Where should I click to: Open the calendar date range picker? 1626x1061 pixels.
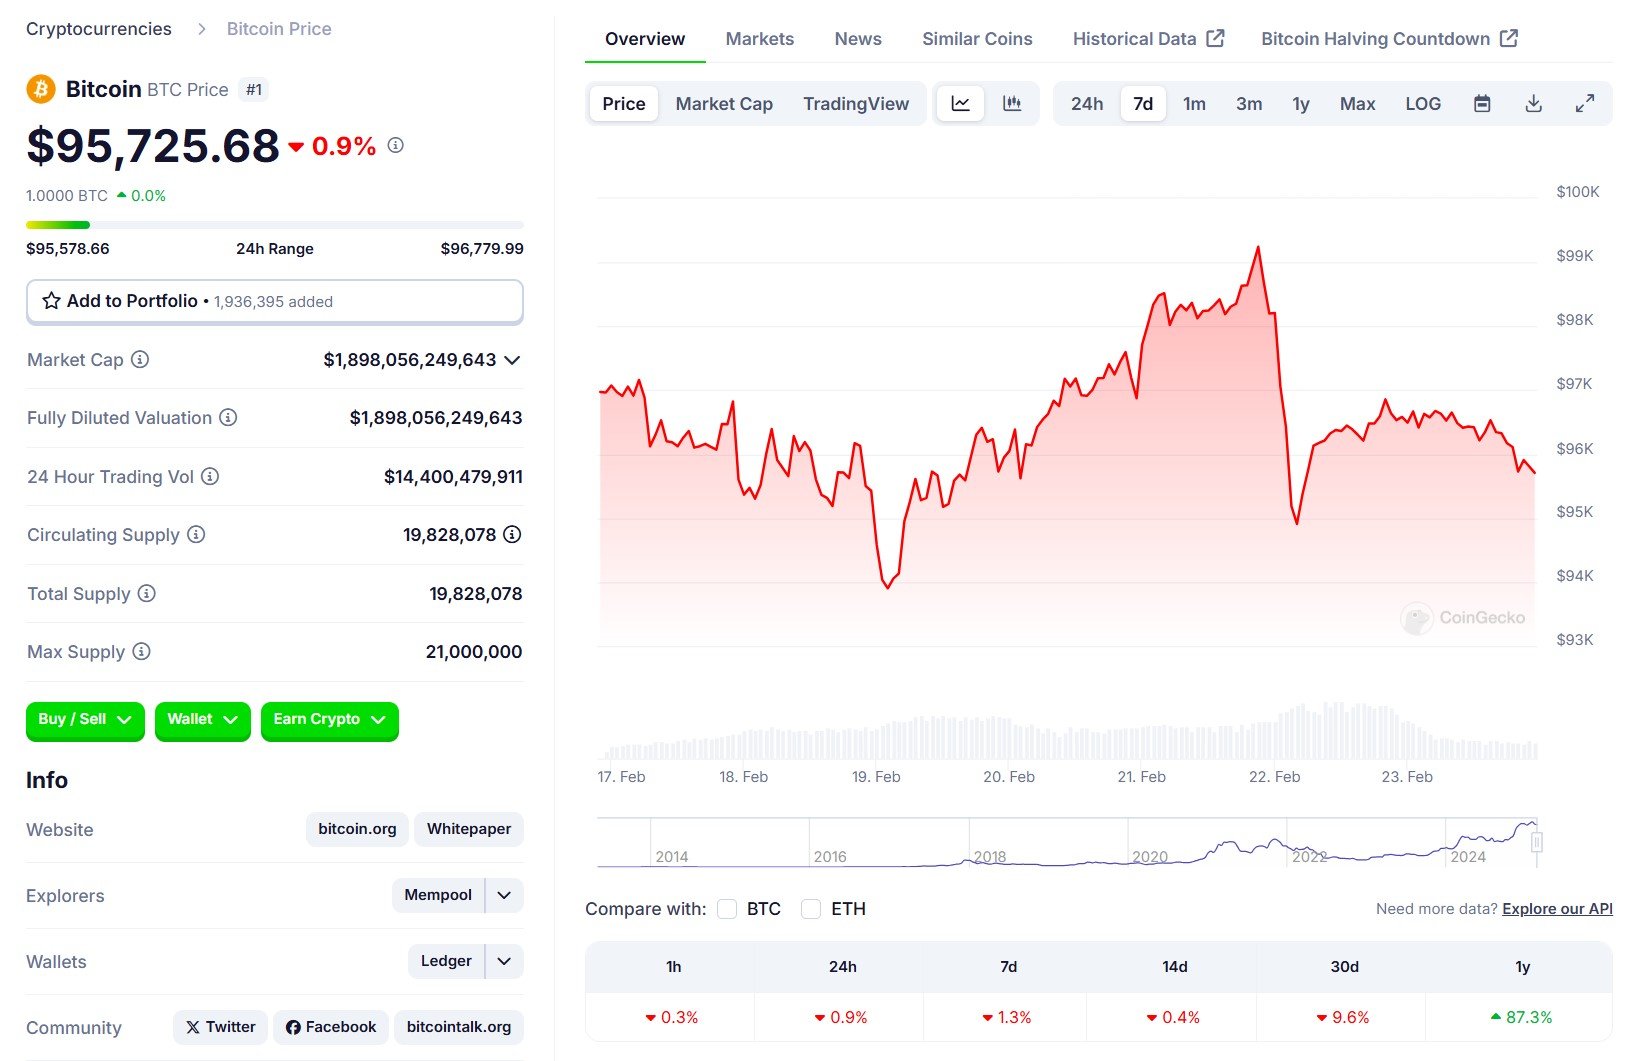1482,104
